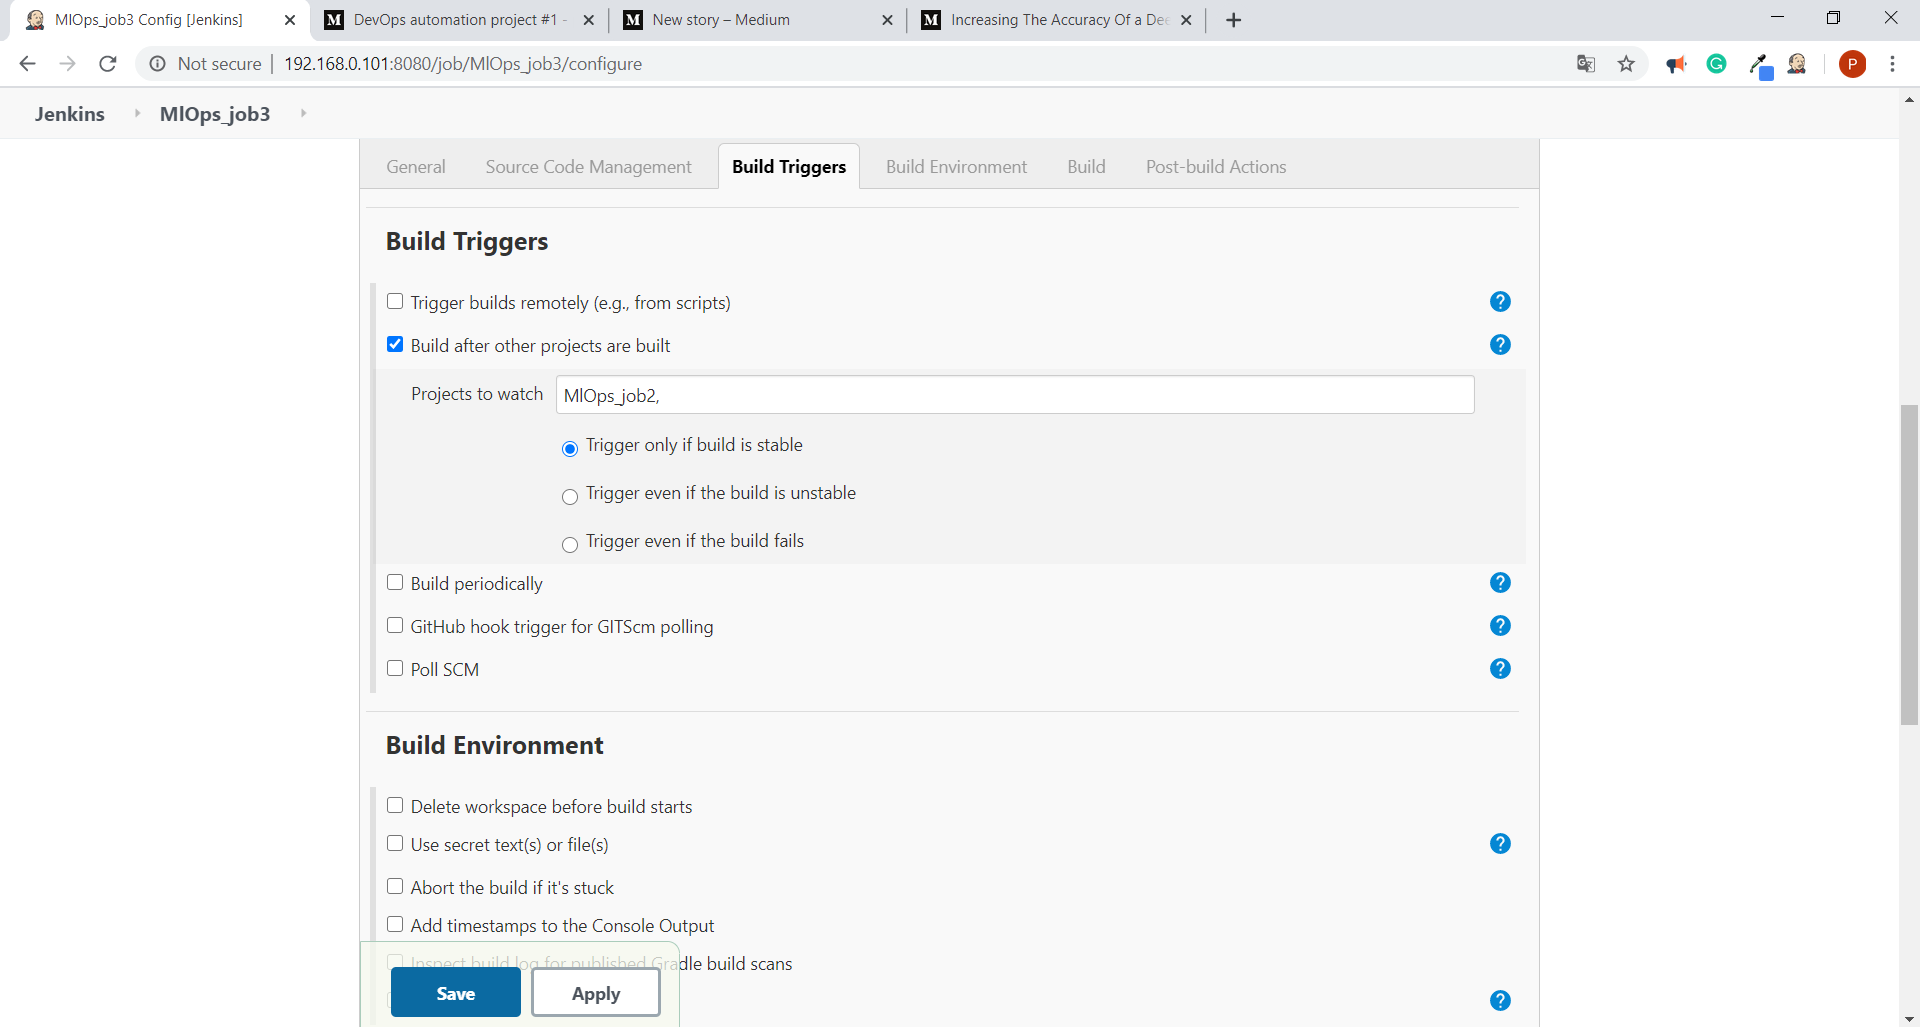The height and width of the screenshot is (1027, 1920).
Task: Close the MlOps_job3 Config tab
Action: [x=290, y=20]
